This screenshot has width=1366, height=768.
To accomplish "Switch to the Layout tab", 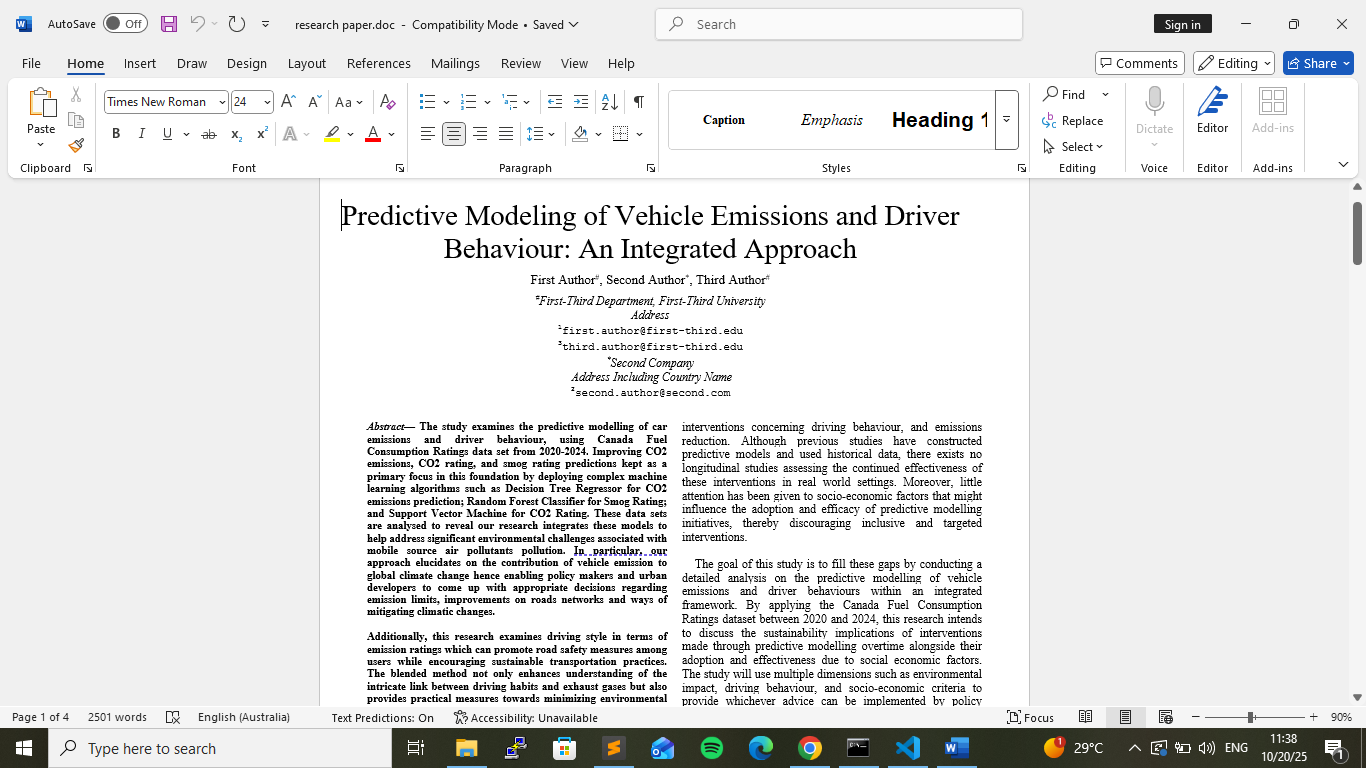I will click(306, 63).
